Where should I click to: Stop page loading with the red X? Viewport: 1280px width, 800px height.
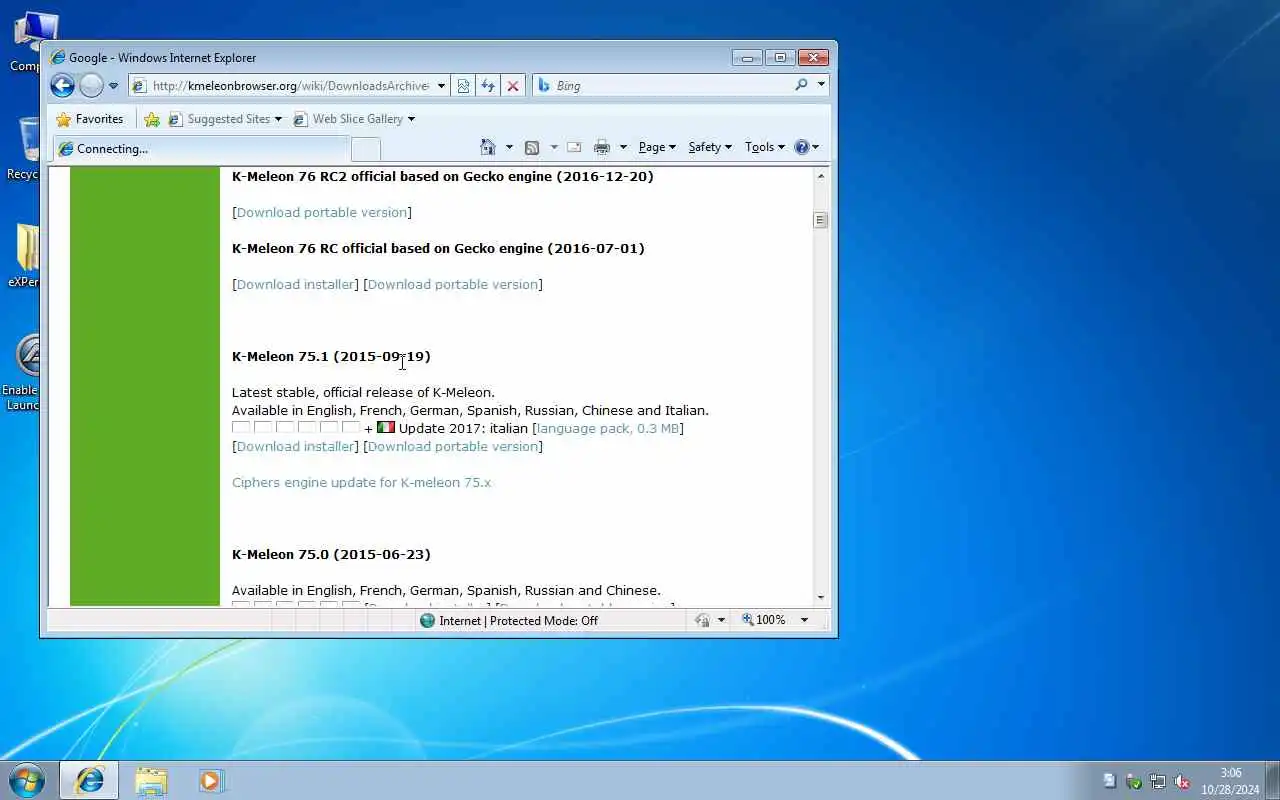tap(513, 86)
